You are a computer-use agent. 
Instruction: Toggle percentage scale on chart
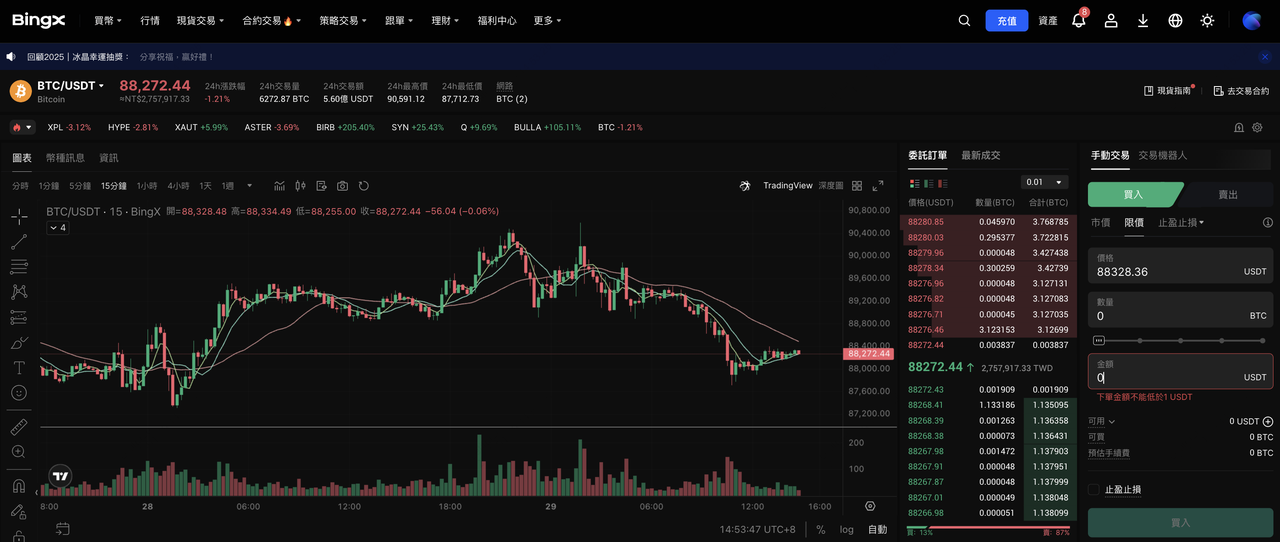tap(821, 529)
